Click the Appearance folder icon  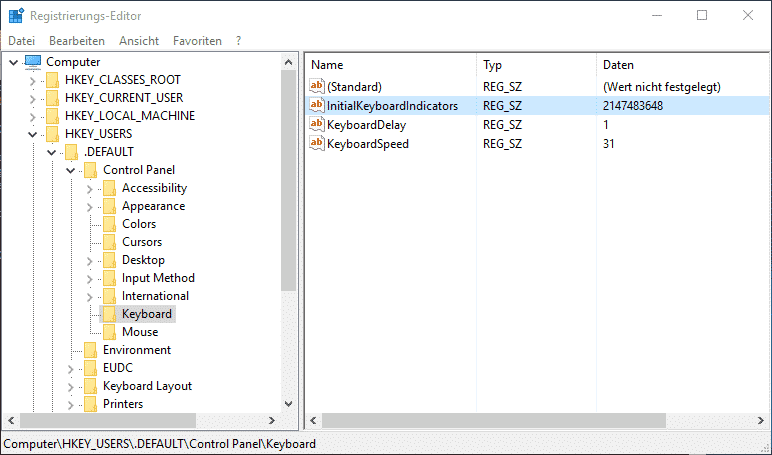110,206
